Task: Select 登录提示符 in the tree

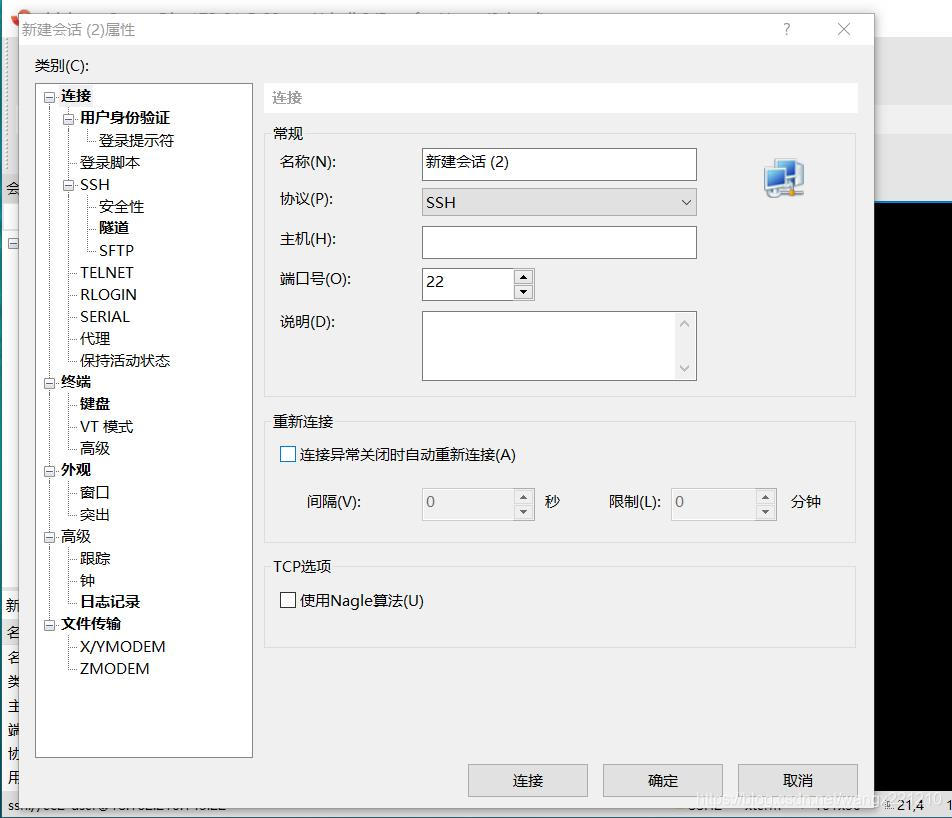Action: (137, 141)
